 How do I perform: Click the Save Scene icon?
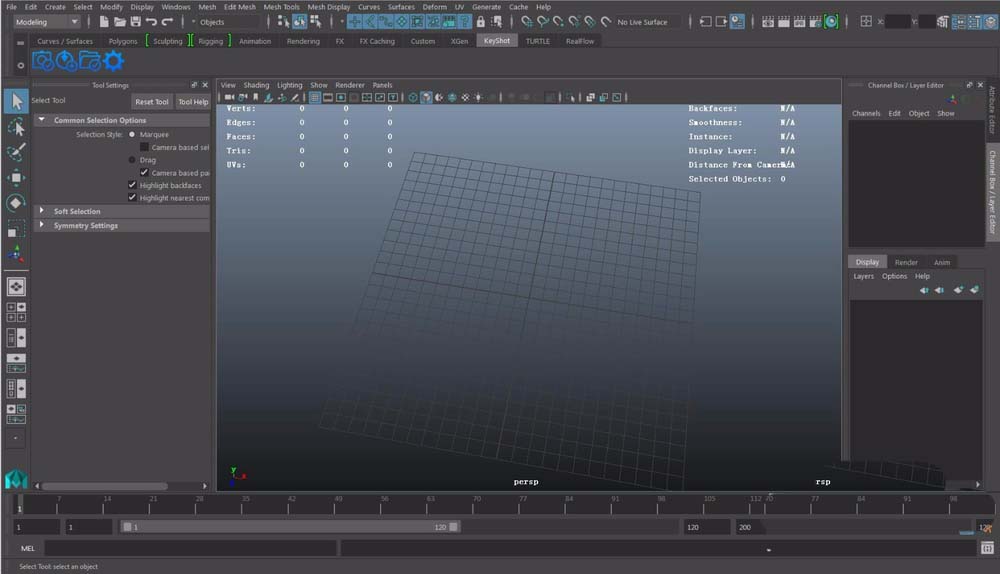135,21
